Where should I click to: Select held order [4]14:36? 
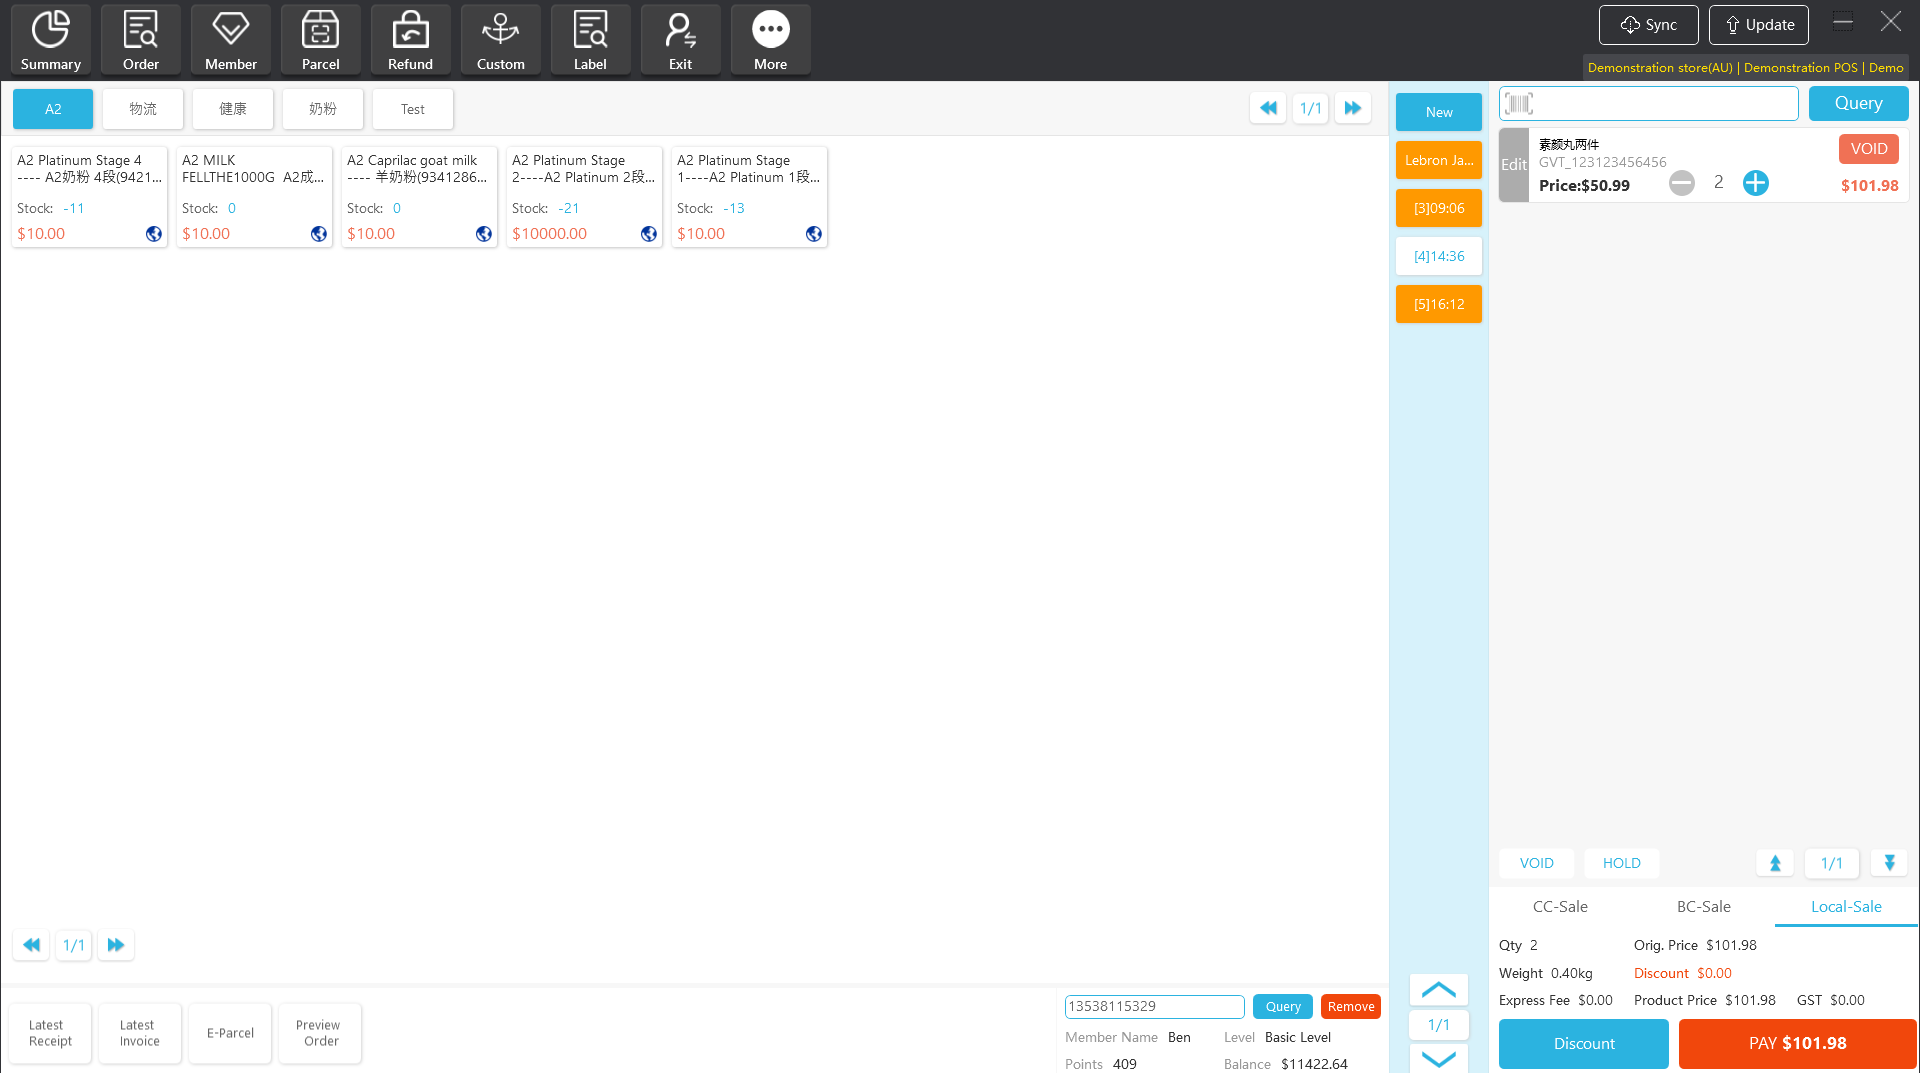click(1438, 257)
